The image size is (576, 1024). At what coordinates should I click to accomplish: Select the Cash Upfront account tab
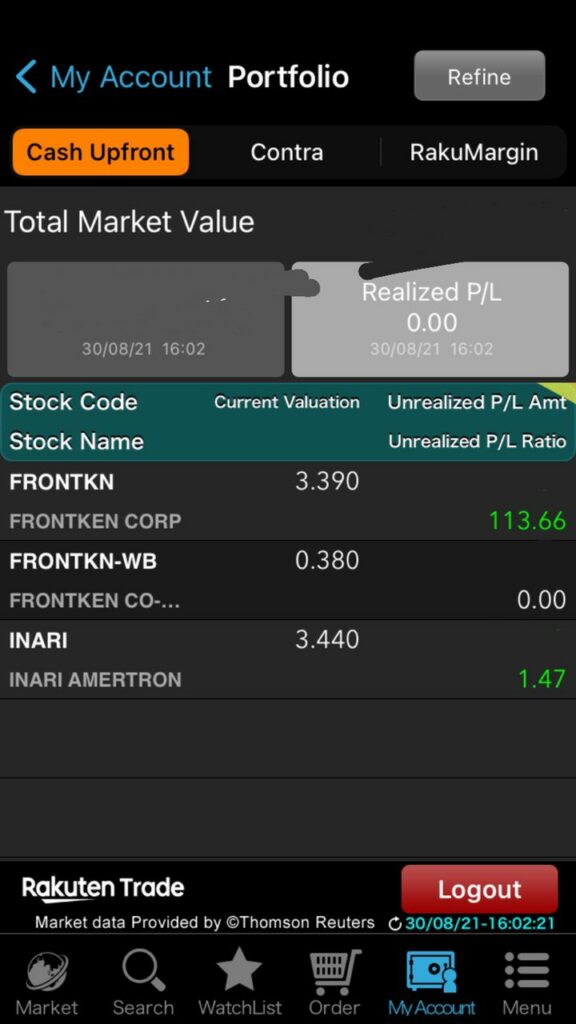point(101,152)
